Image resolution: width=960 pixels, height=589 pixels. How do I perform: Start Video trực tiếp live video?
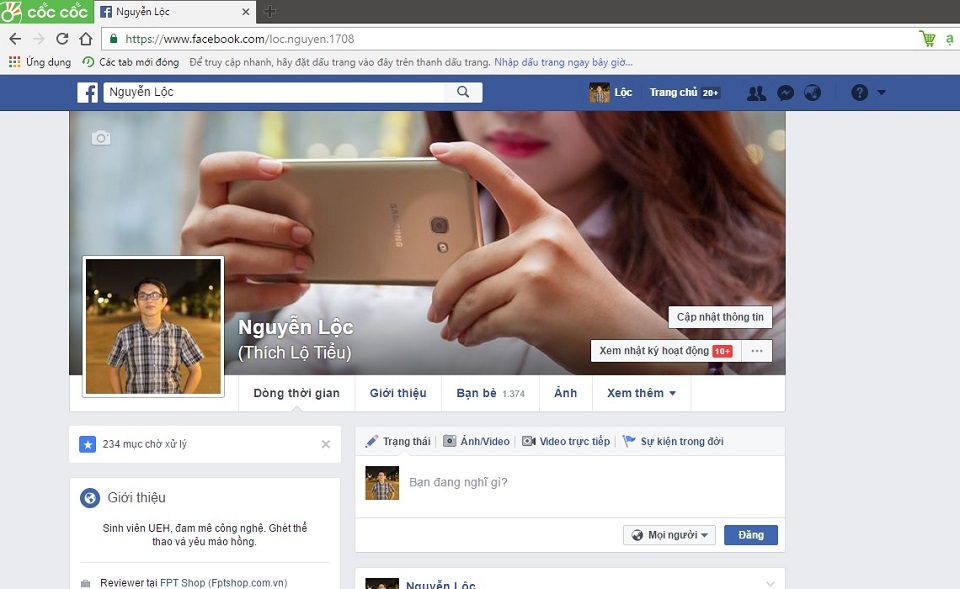pyautogui.click(x=566, y=441)
